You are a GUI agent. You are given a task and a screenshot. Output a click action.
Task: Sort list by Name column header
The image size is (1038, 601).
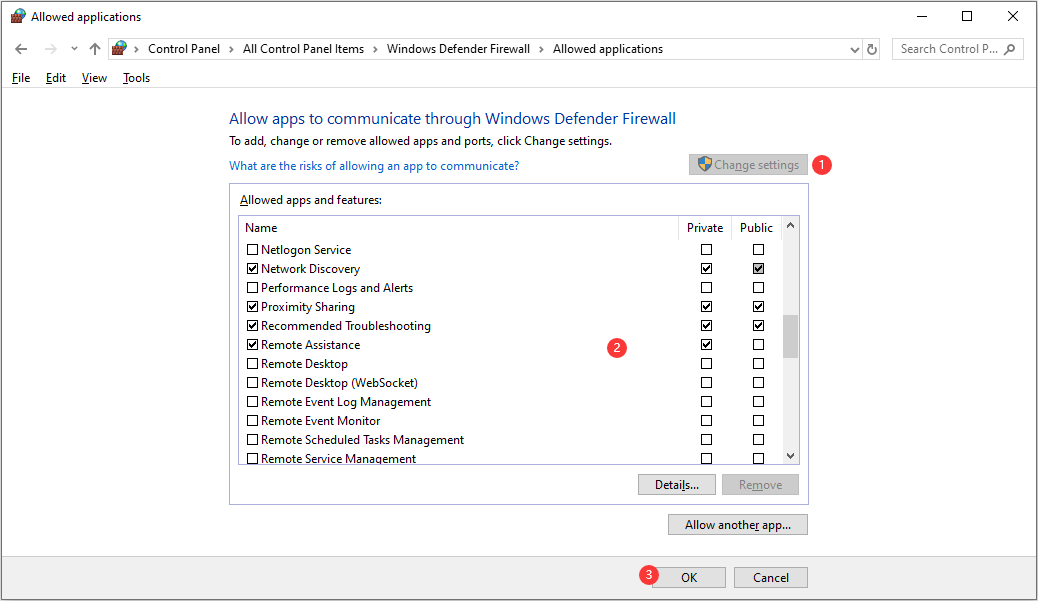459,228
